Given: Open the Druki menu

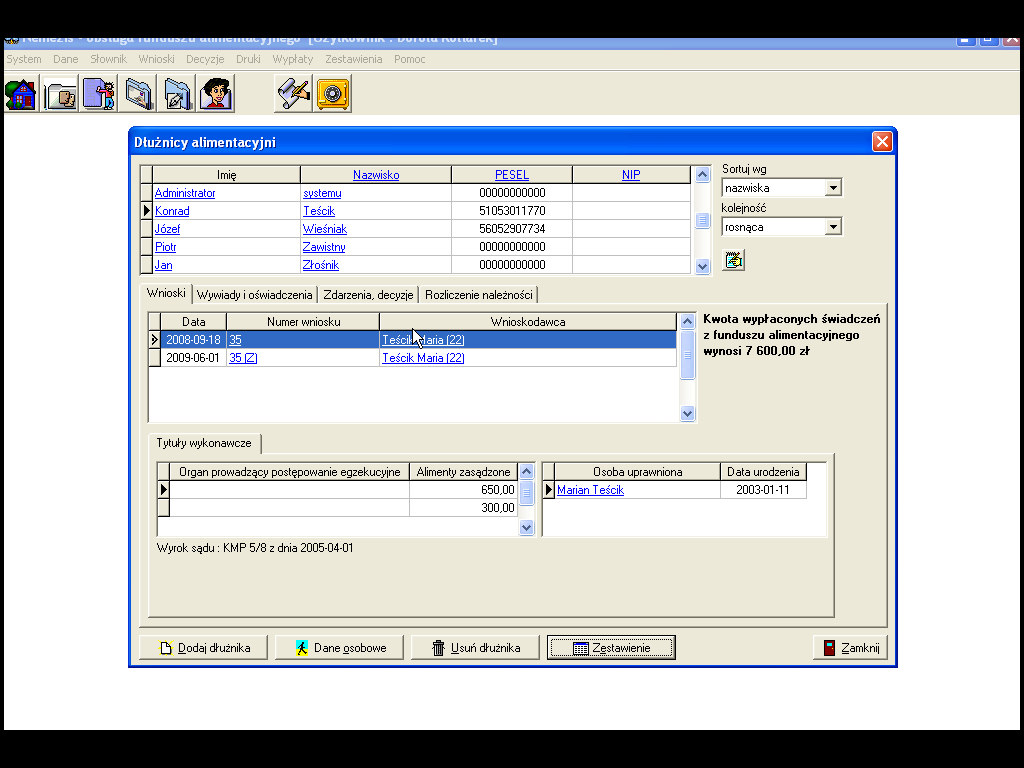Looking at the screenshot, I should click(x=248, y=59).
